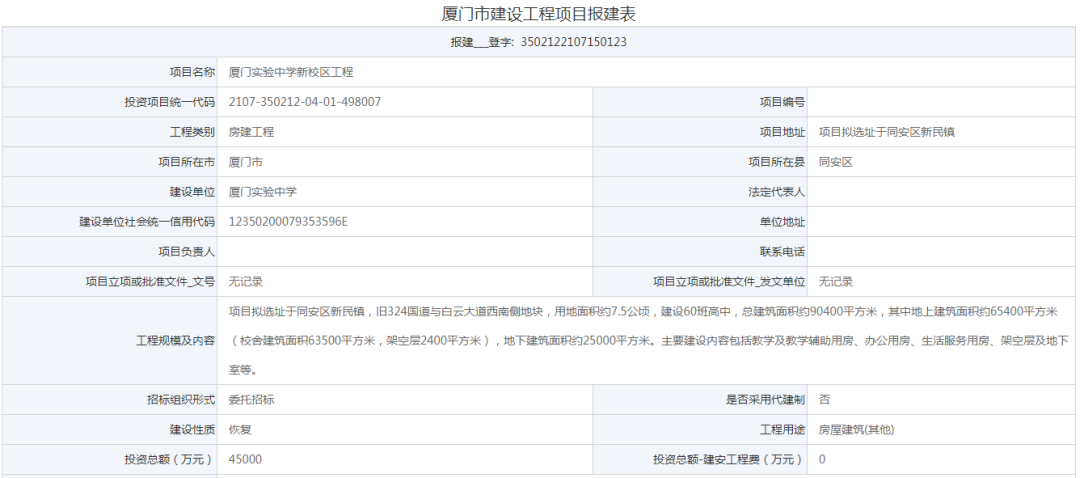This screenshot has height=478, width=1080.
Task: Select investment value 45000
Action: point(245,459)
